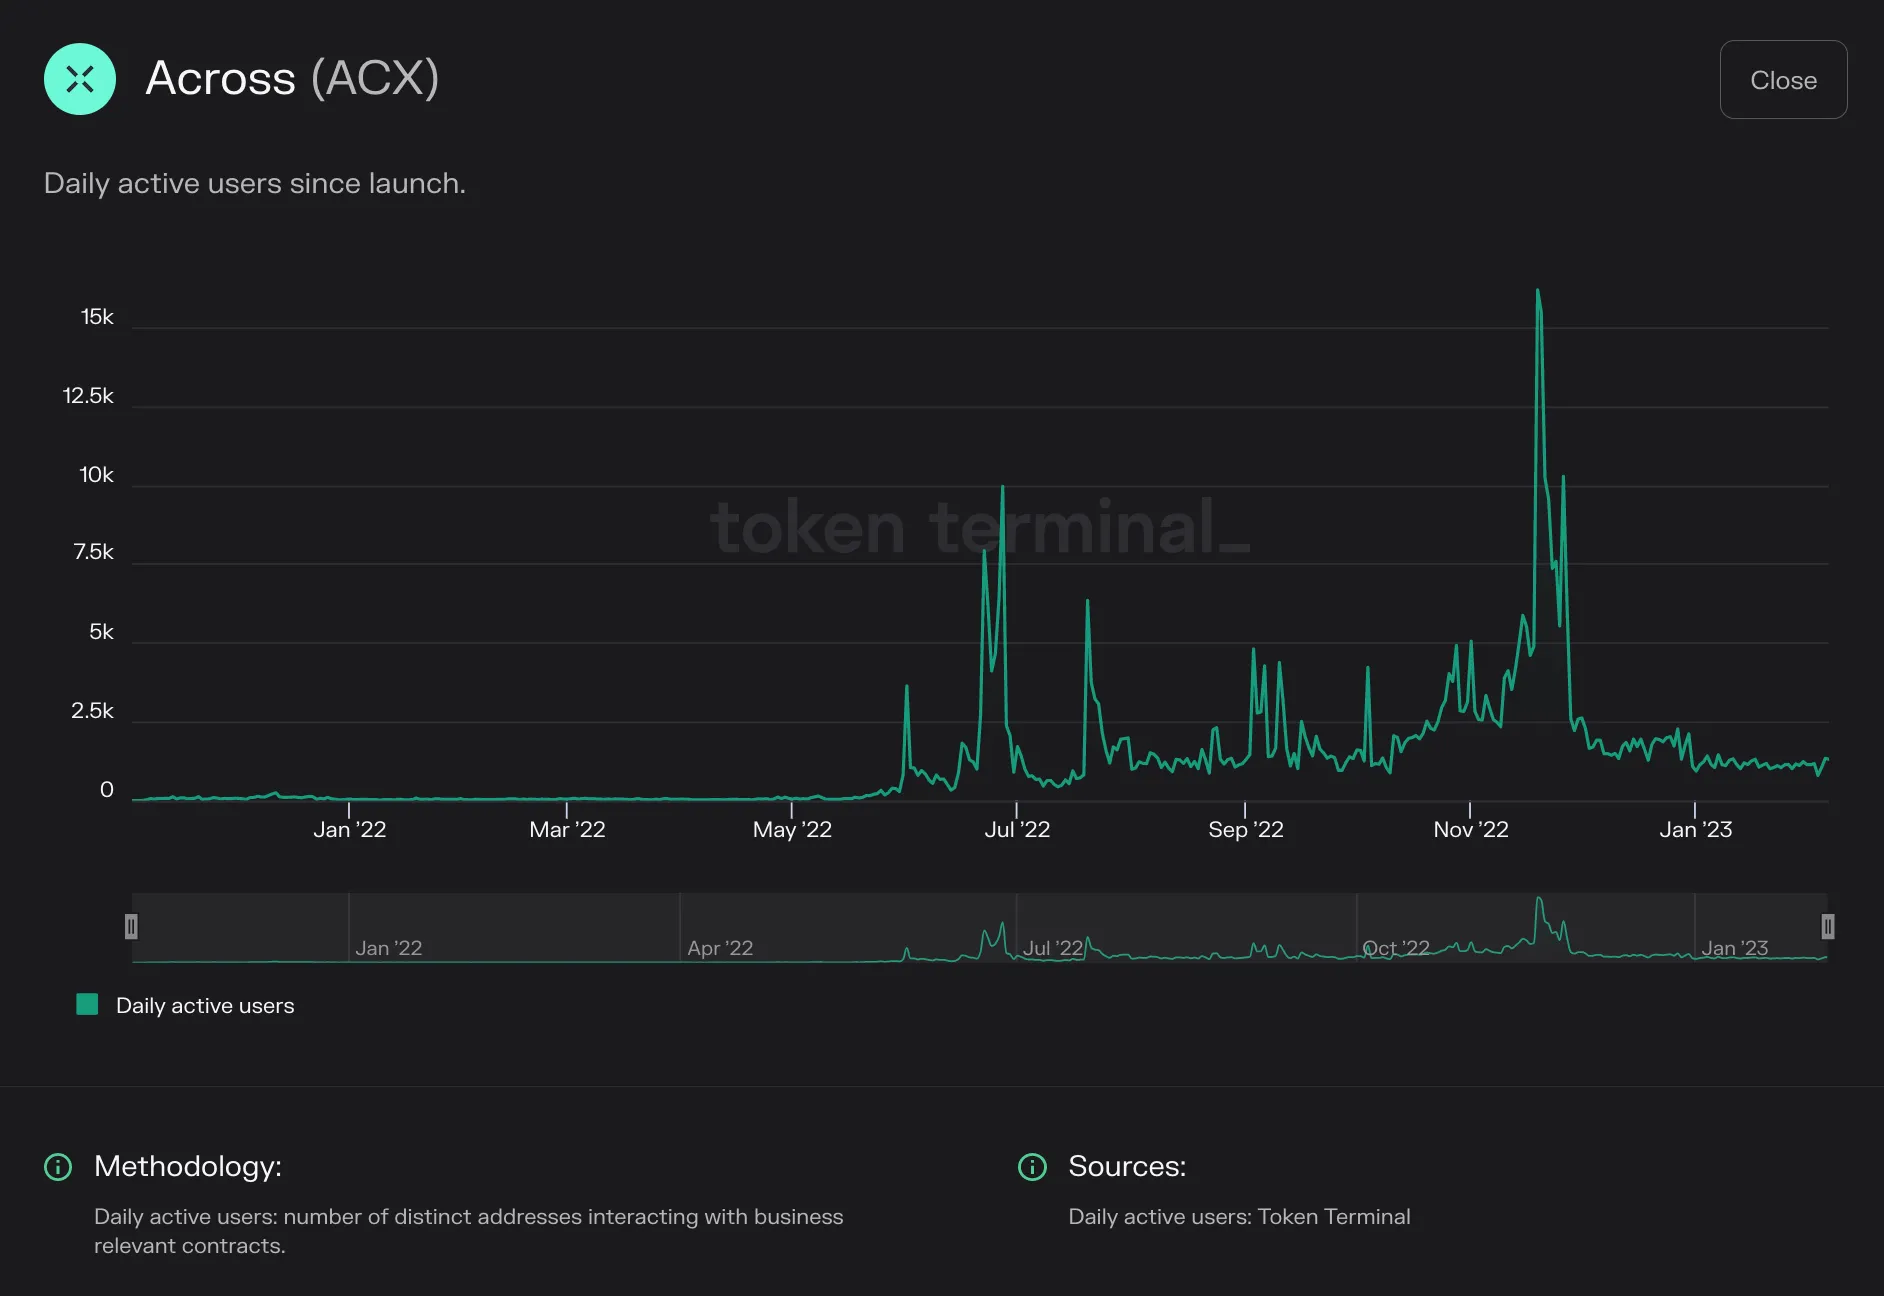
Task: Click the Sep '22 x-axis label
Action: [x=1245, y=830]
